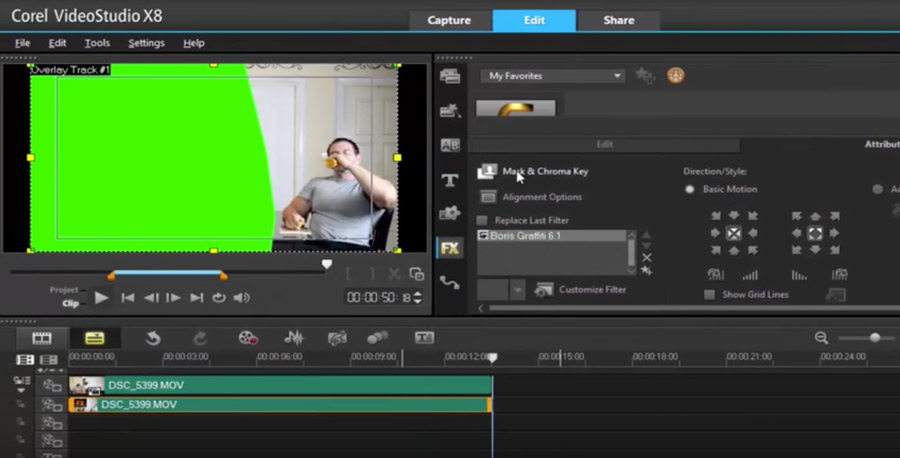Screen dimensions: 900x458
Task: Enlarge the preview window
Action: pos(417,274)
